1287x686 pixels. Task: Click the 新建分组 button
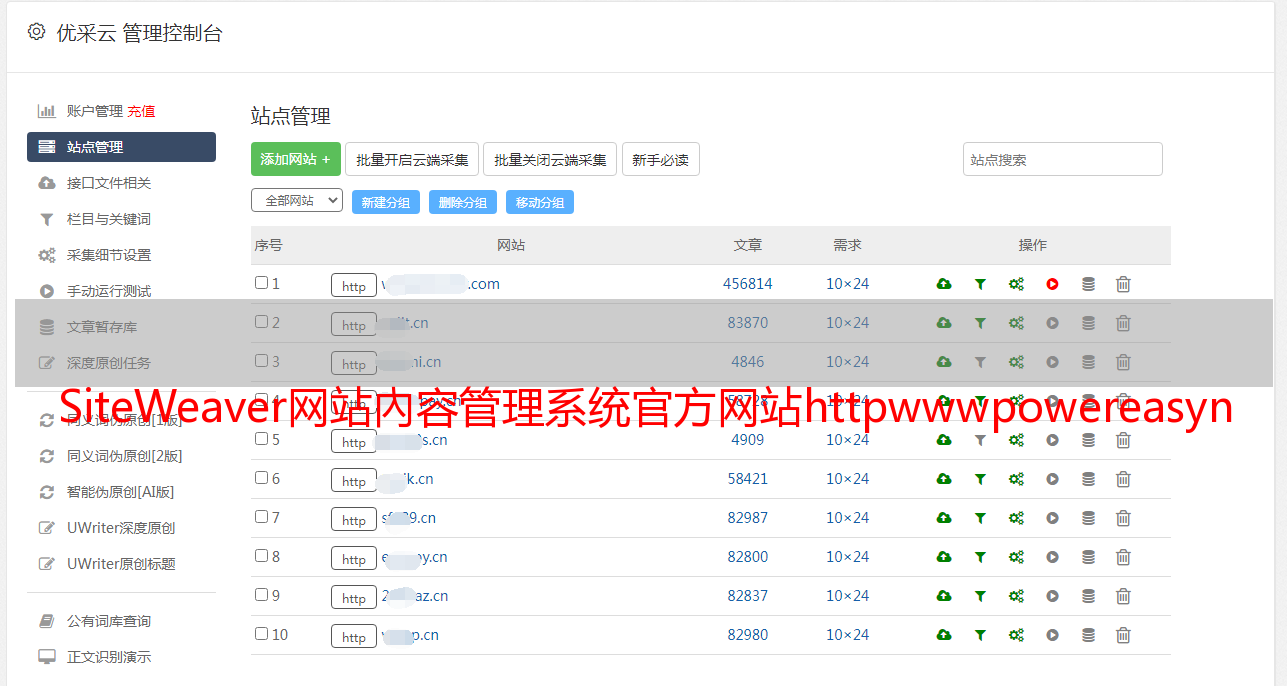click(x=386, y=202)
